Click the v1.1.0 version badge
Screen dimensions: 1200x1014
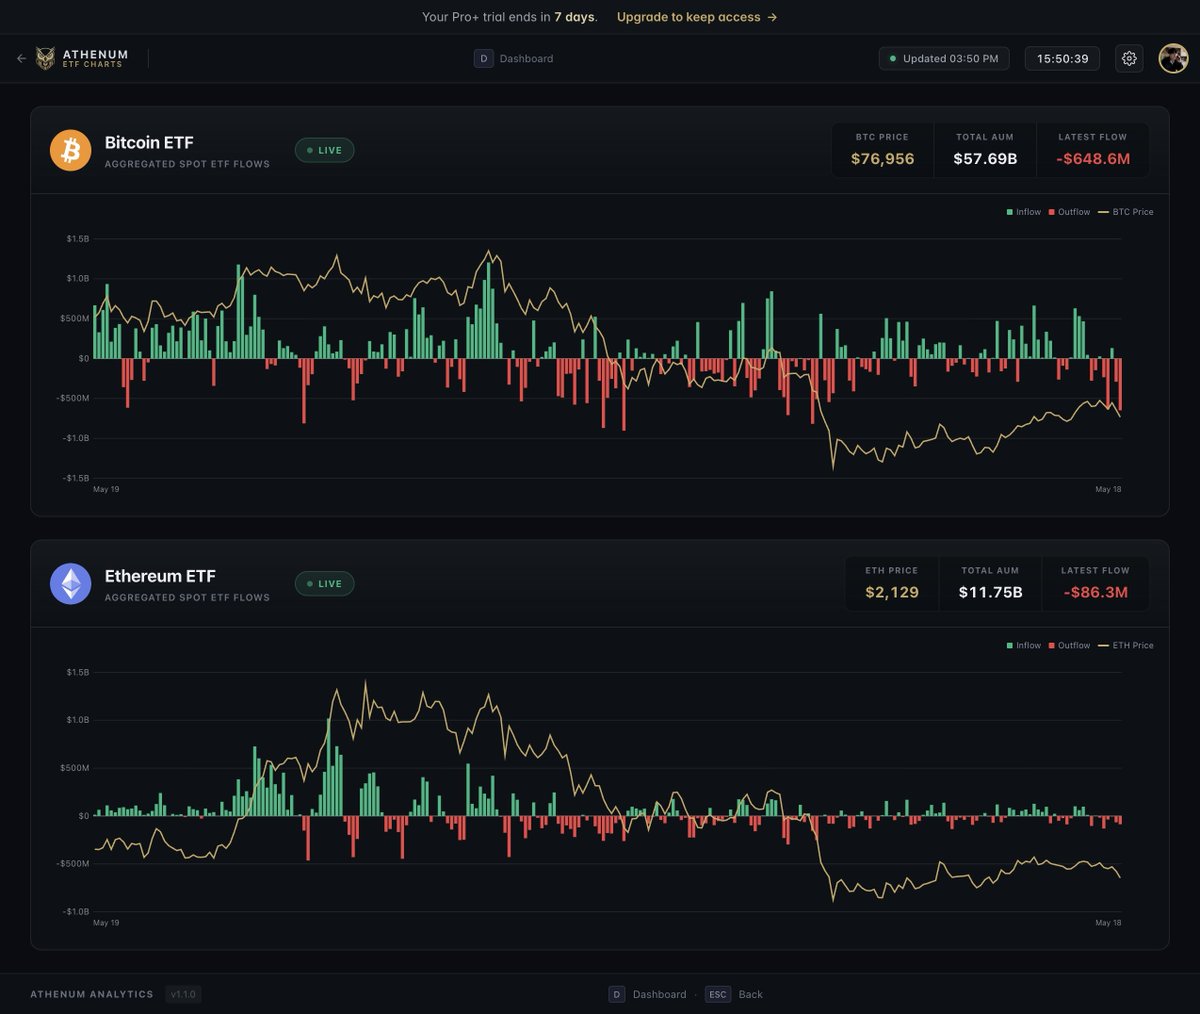pyautogui.click(x=183, y=994)
